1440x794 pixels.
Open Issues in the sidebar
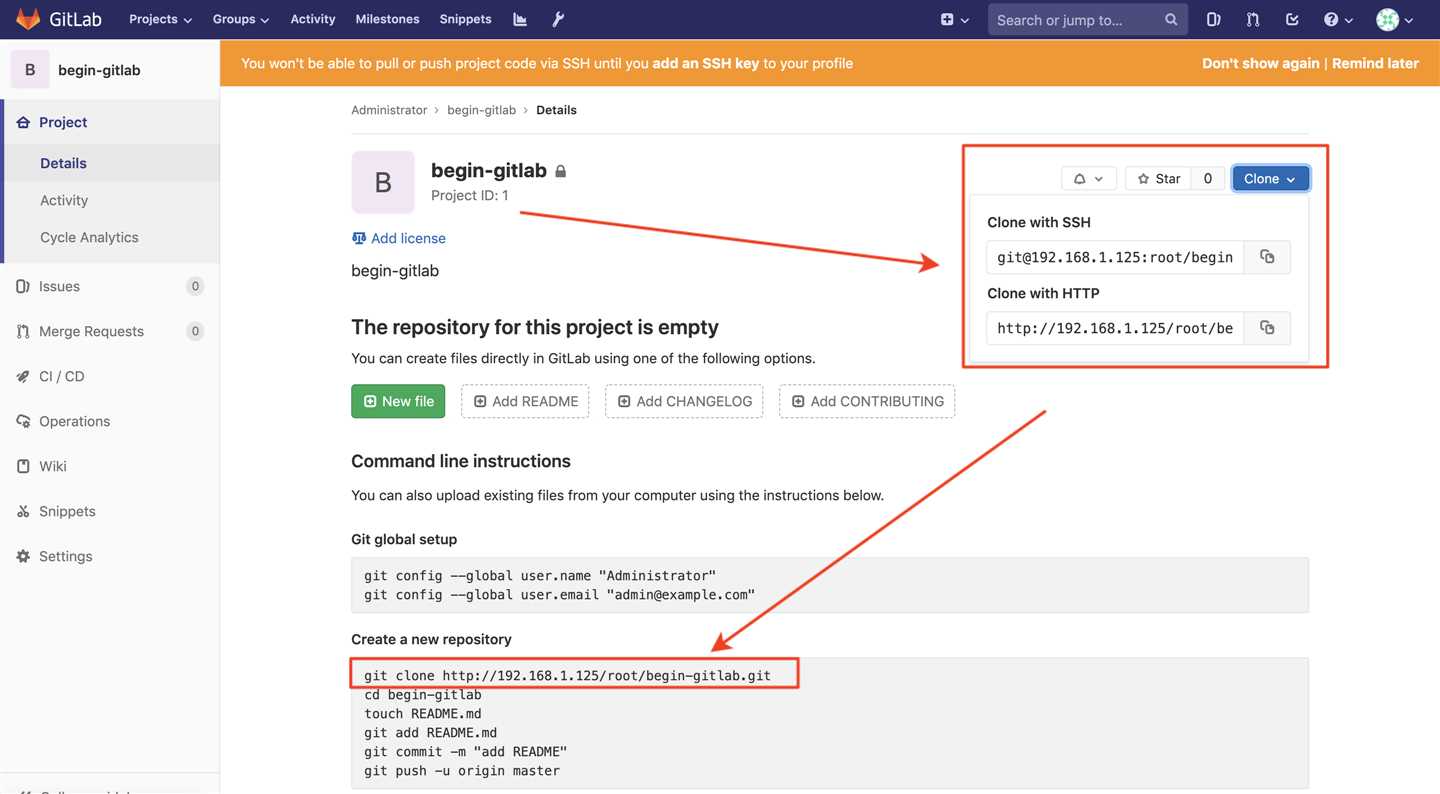tap(110, 286)
